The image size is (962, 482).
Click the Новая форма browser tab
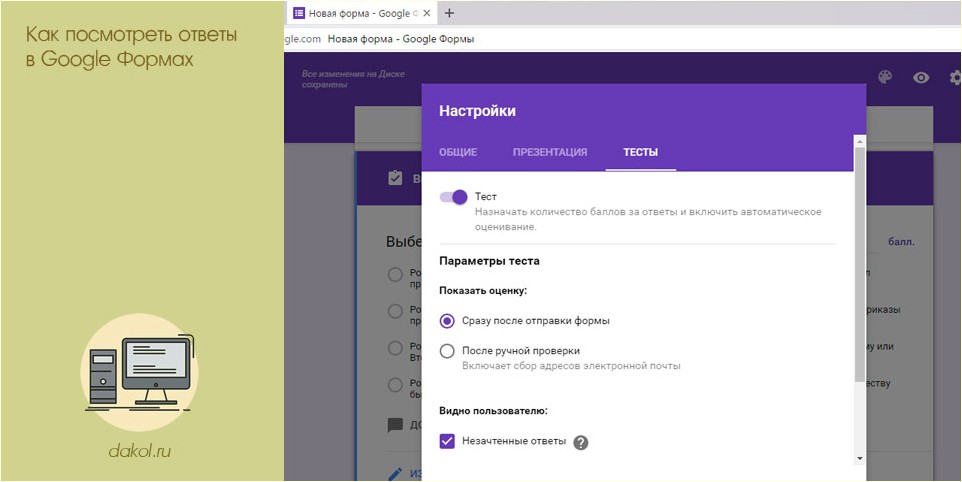tap(362, 13)
